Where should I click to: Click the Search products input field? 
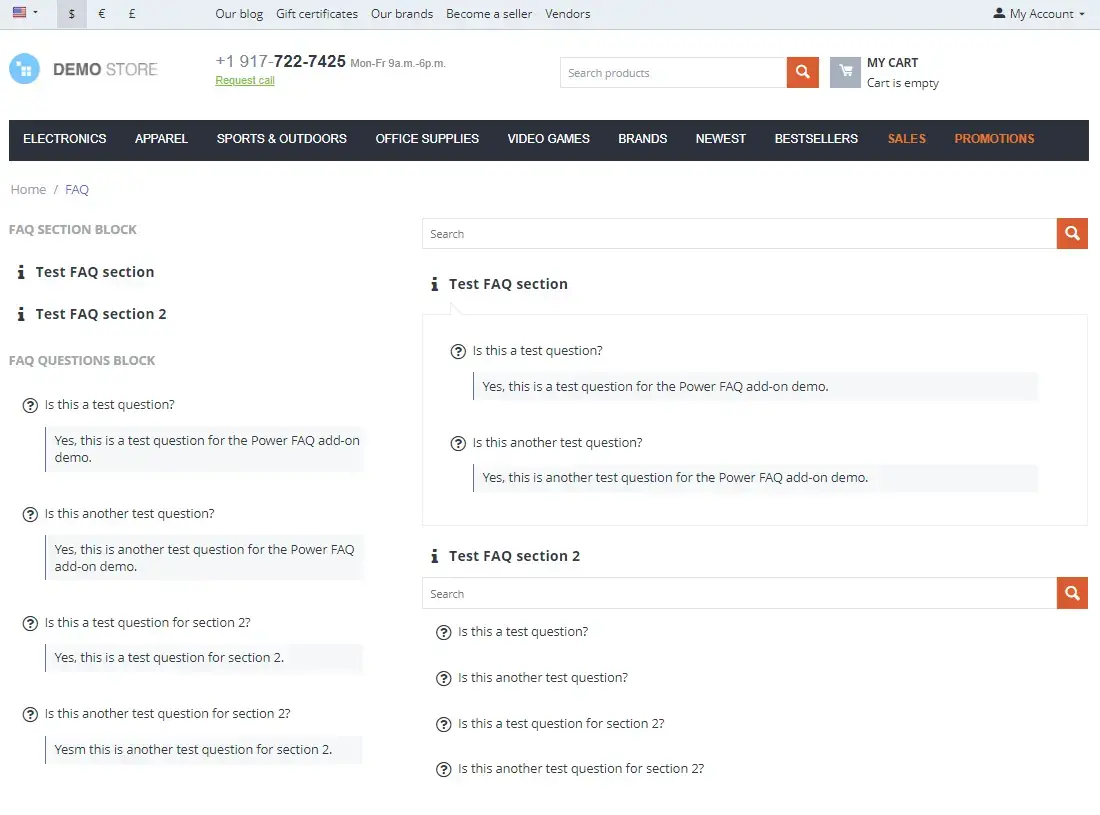click(673, 73)
